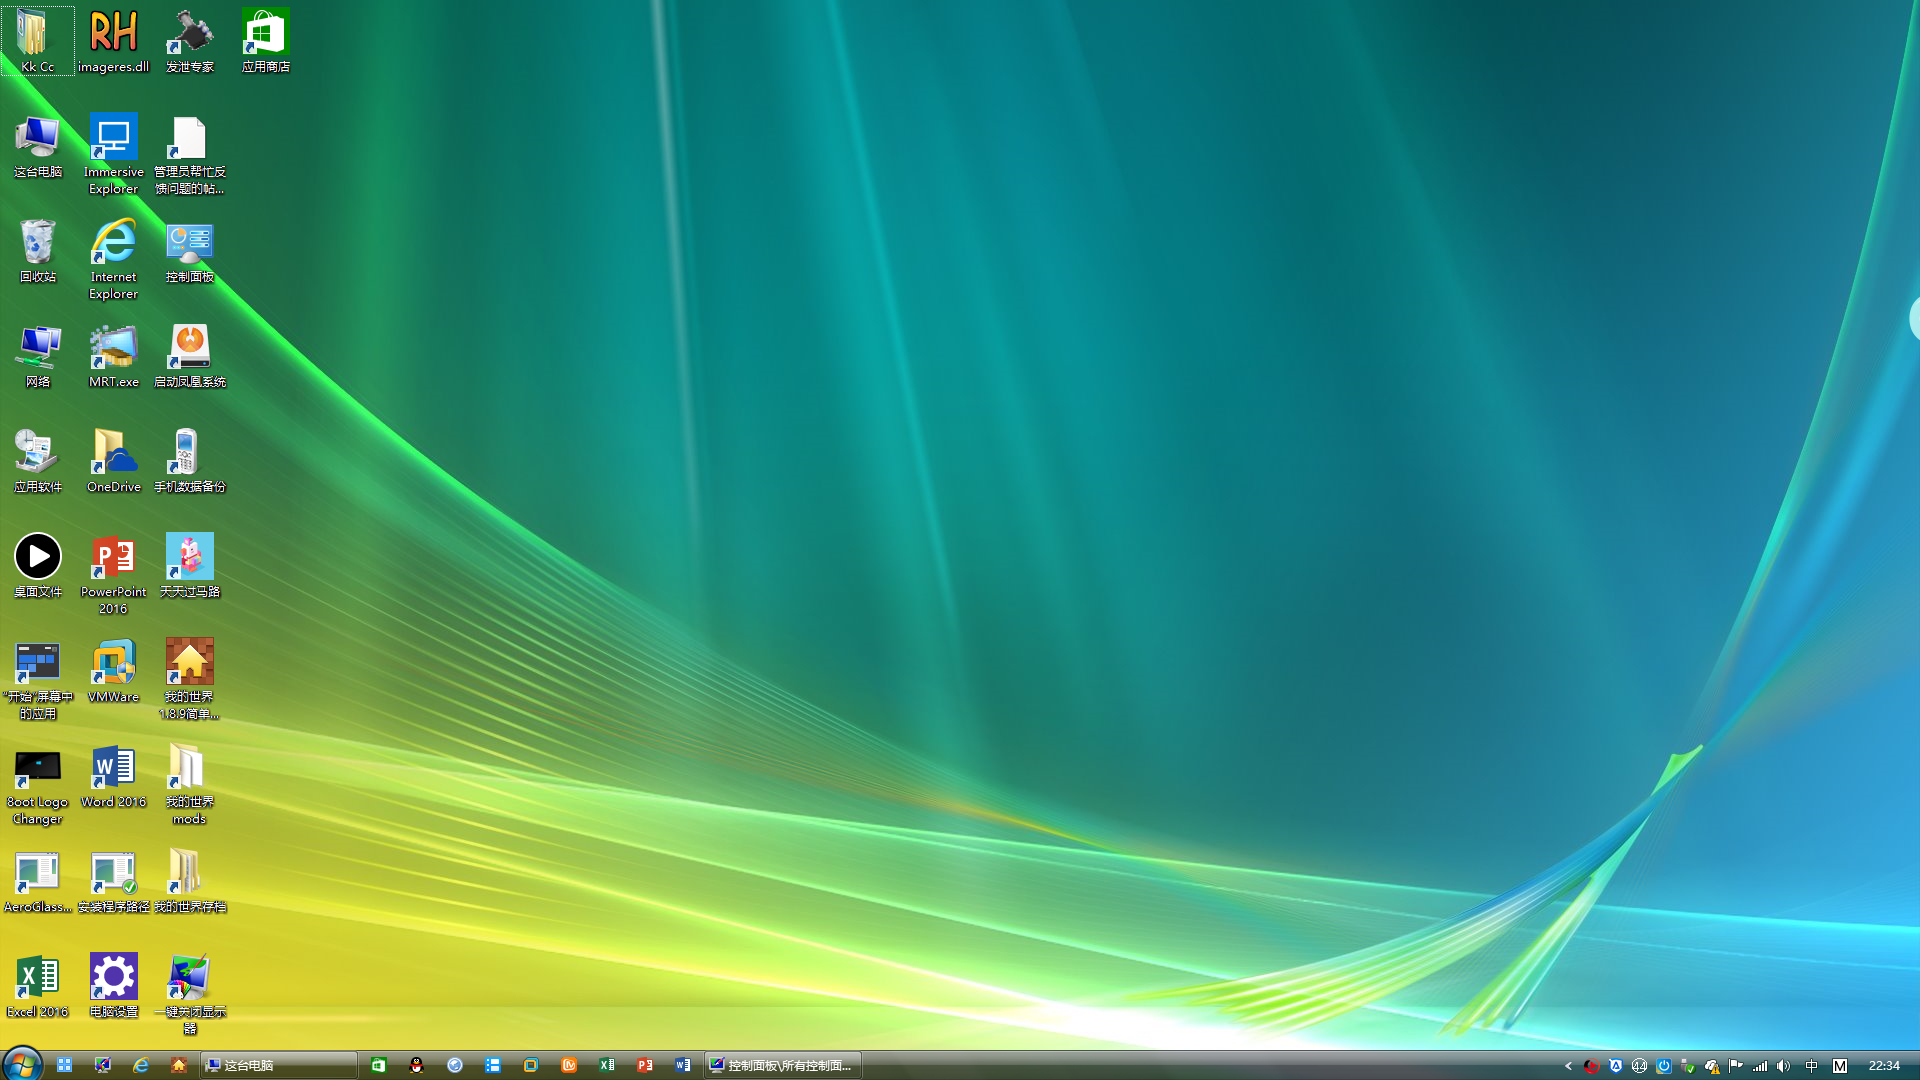
Task: Select the imageres.dll RH icon
Action: point(113,41)
